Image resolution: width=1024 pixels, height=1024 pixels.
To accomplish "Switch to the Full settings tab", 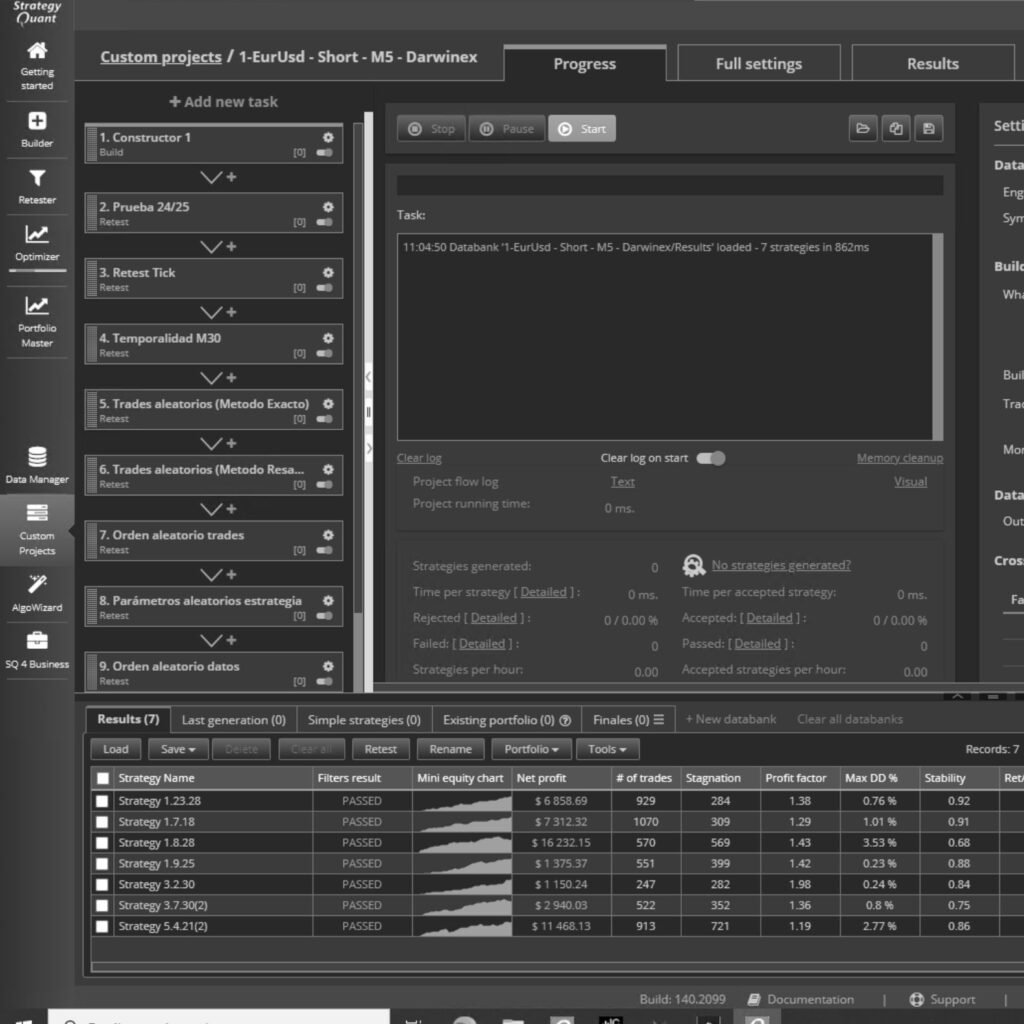I will click(x=758, y=64).
